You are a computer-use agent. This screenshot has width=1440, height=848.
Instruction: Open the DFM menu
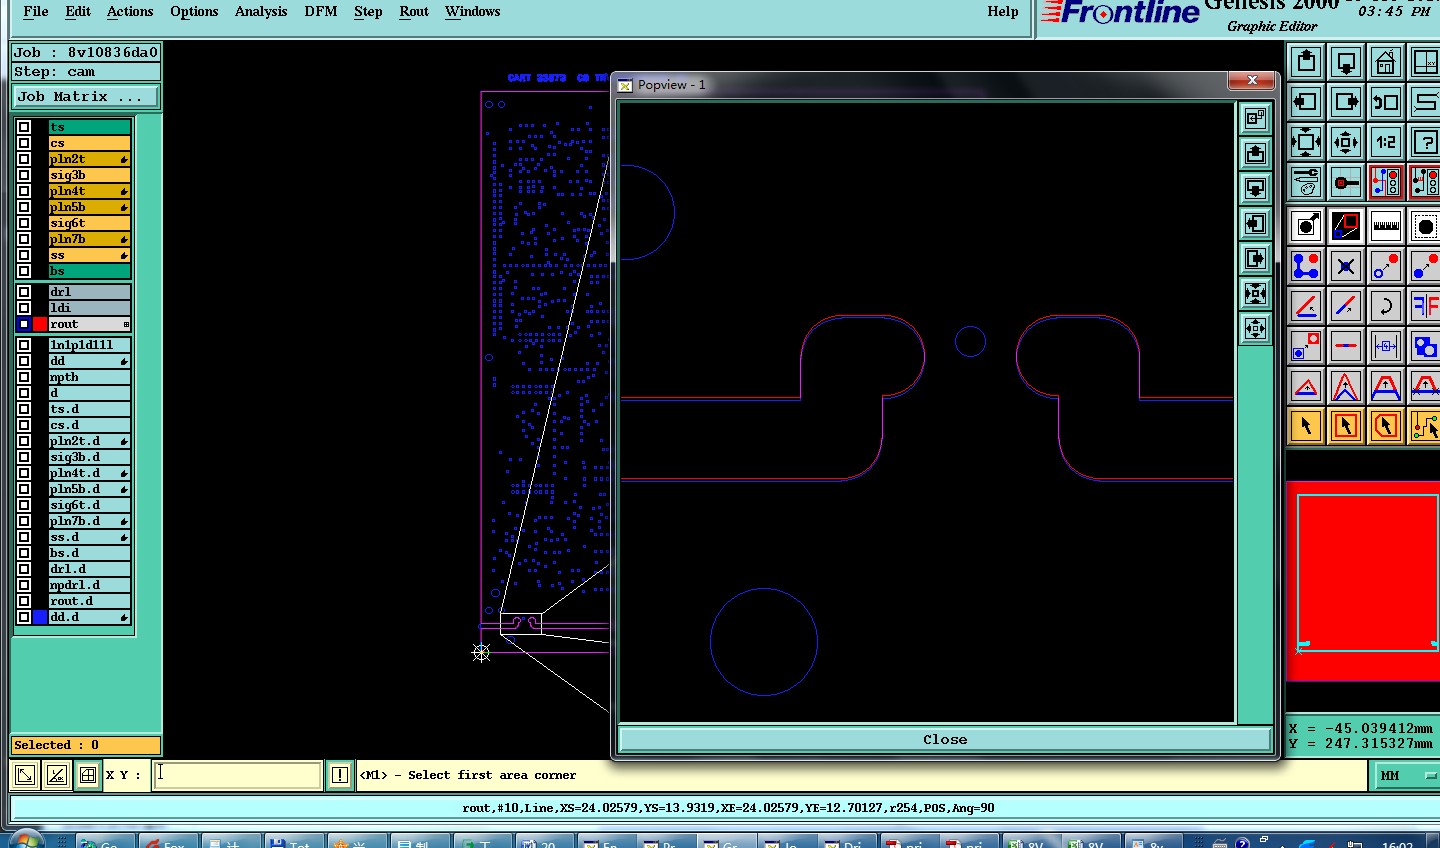(321, 12)
